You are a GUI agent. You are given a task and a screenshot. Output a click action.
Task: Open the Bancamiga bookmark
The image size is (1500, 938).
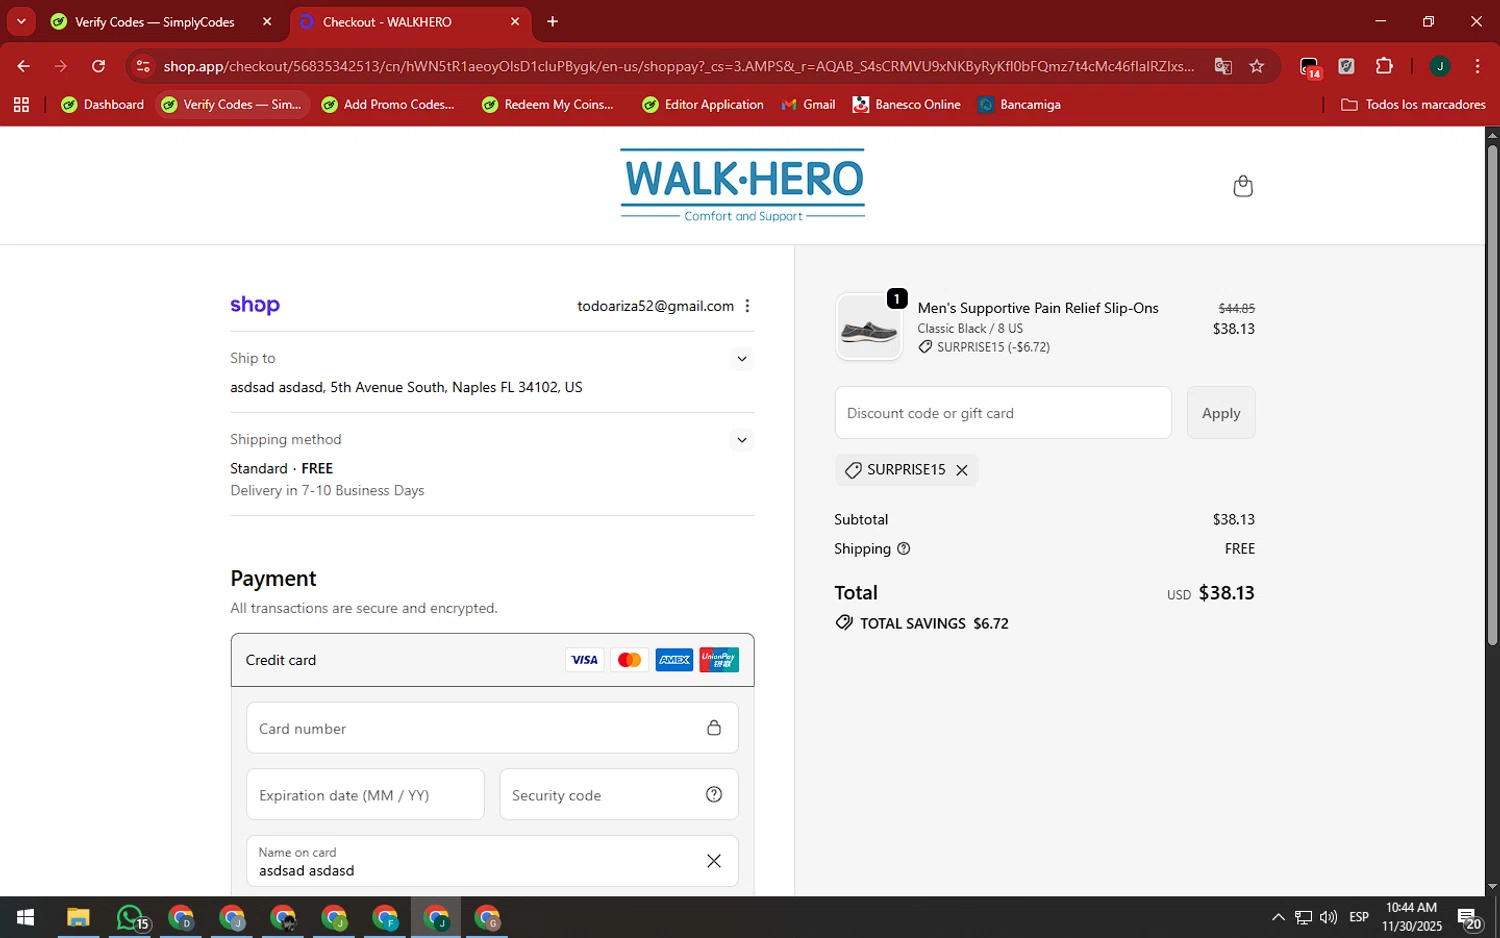click(1019, 105)
